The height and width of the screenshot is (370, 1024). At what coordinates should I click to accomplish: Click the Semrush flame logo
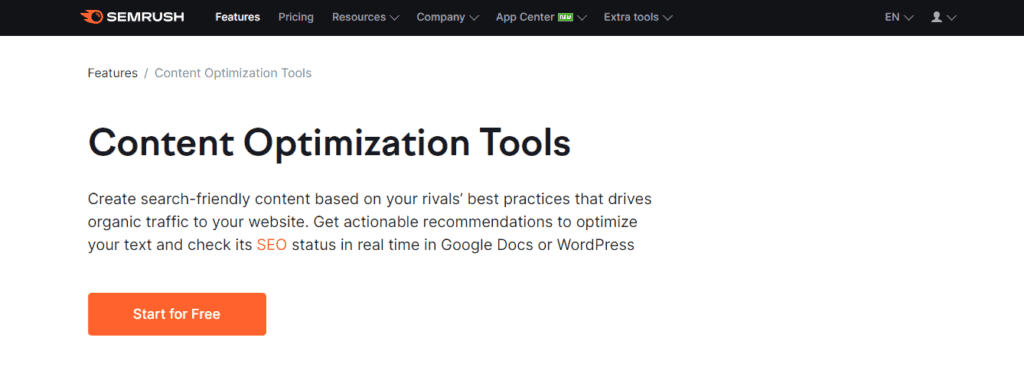point(91,17)
